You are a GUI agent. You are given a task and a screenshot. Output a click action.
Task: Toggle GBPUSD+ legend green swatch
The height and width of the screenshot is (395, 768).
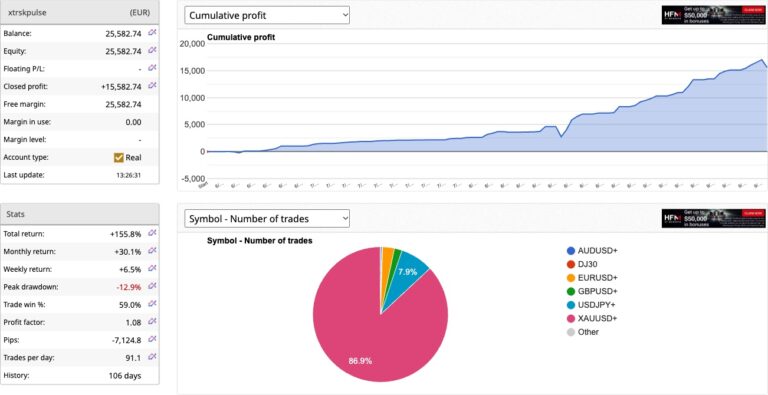(x=571, y=292)
